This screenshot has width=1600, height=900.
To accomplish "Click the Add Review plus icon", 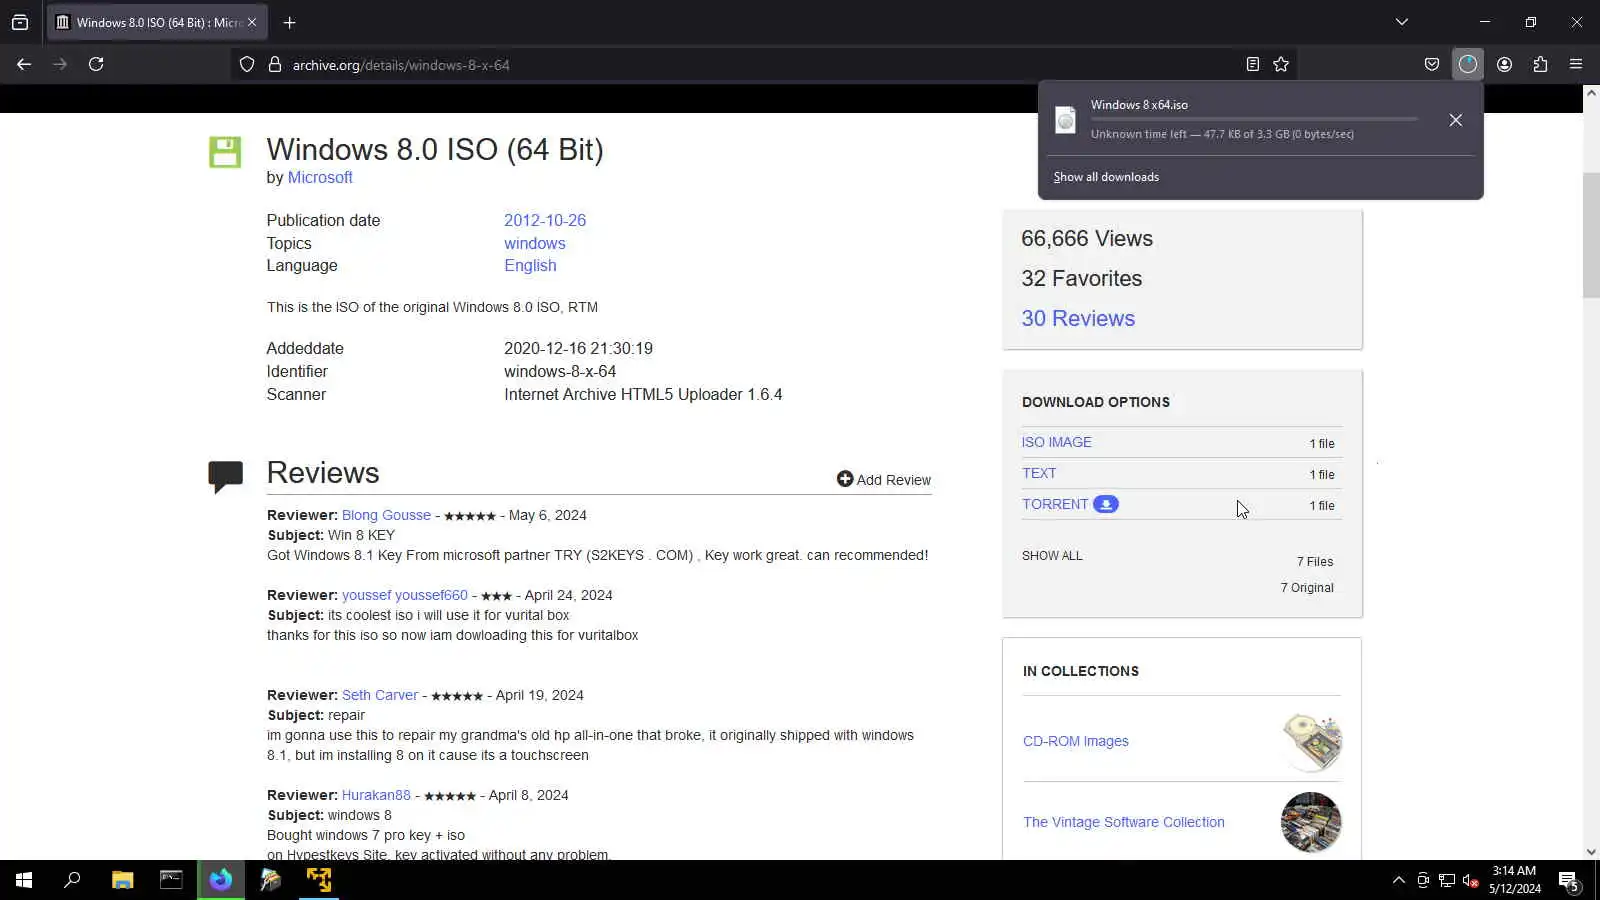I will 845,479.
